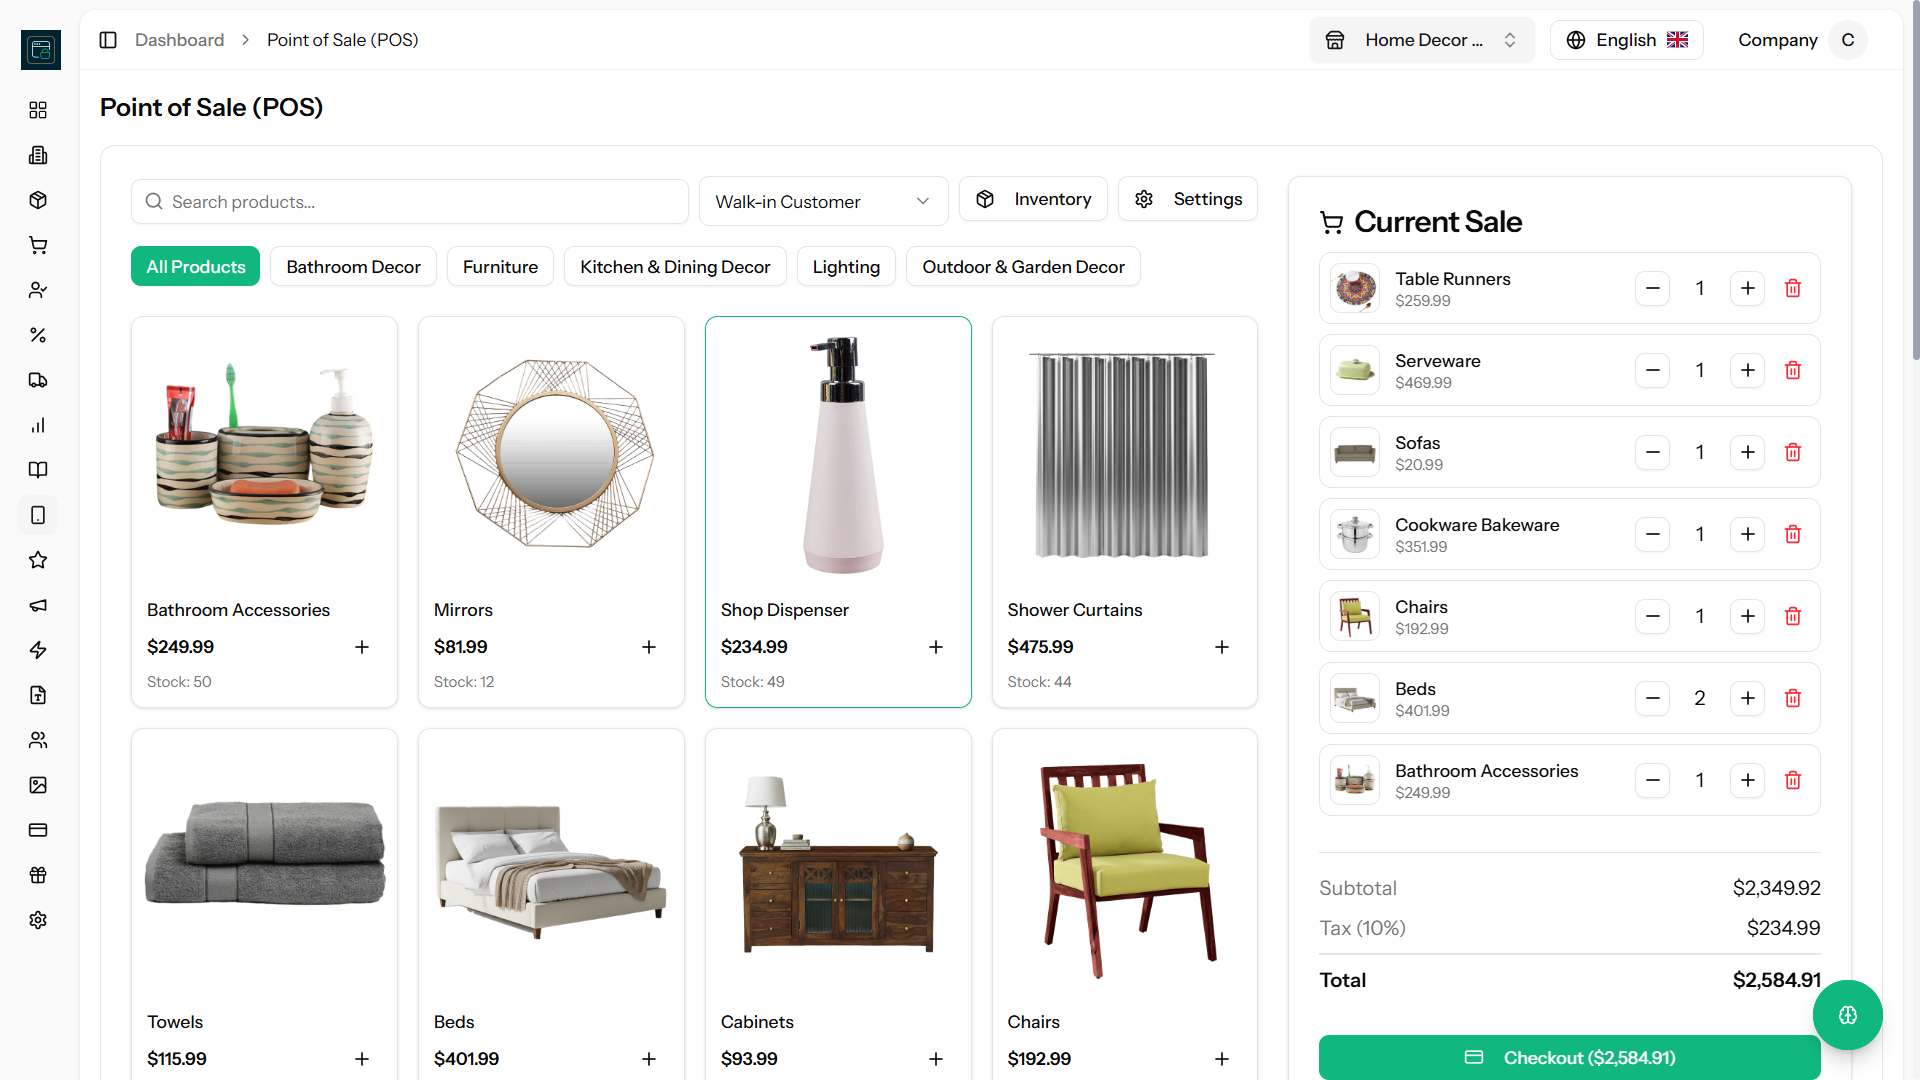Delete Serveware from current sale
The width and height of the screenshot is (1920, 1080).
[1792, 370]
